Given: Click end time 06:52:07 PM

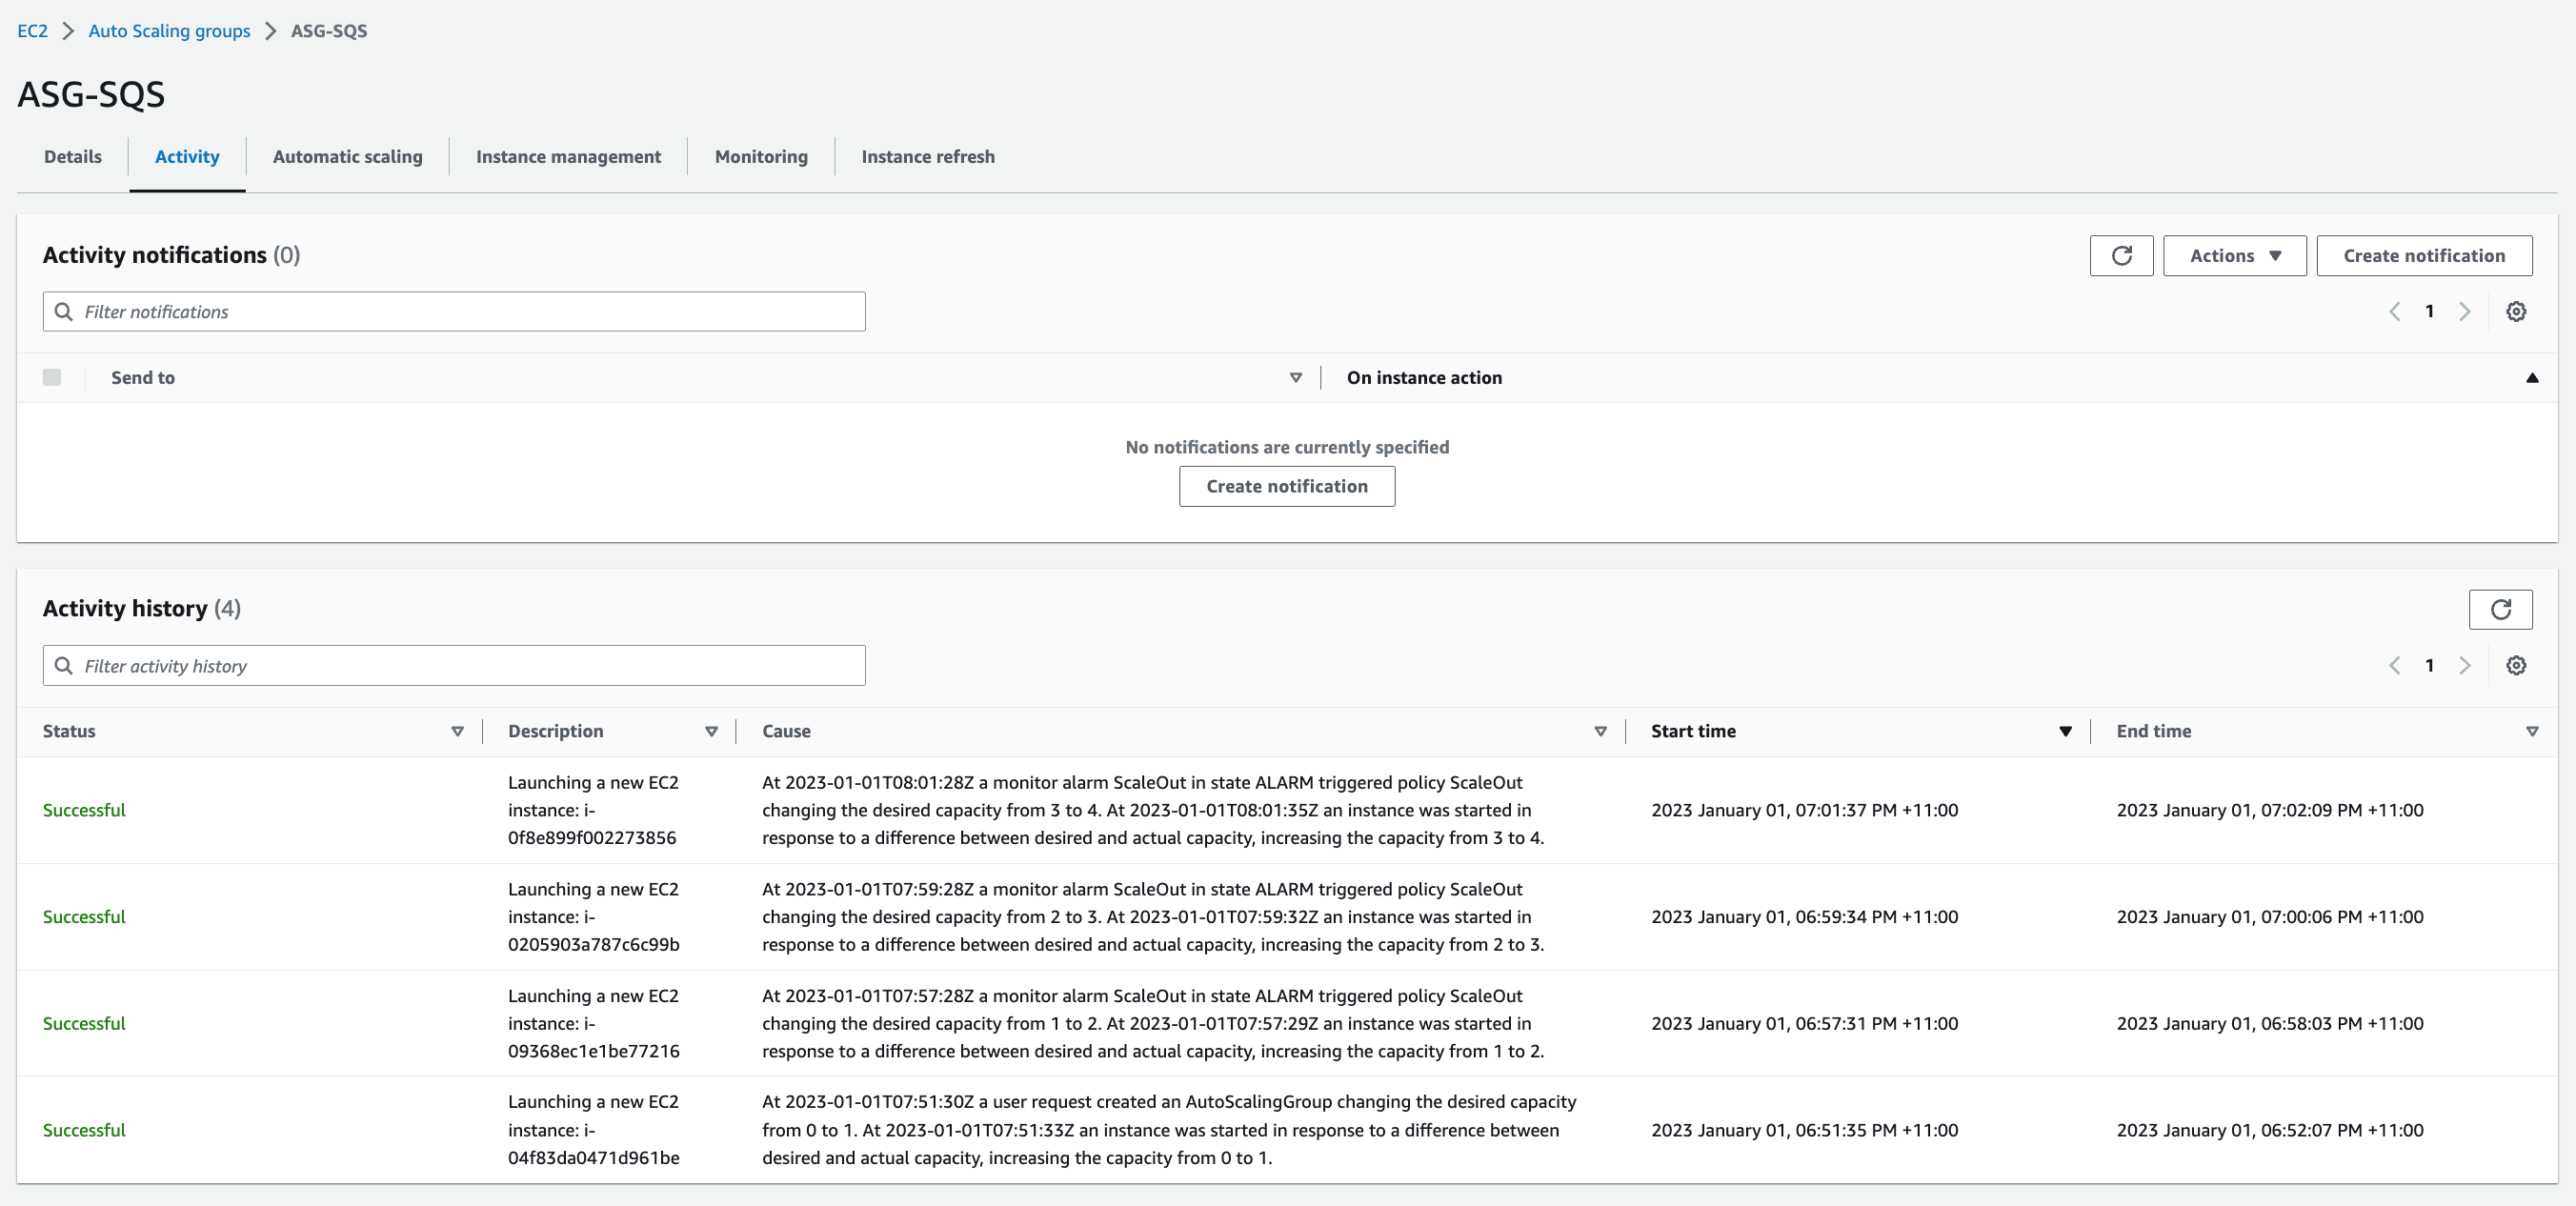Looking at the screenshot, I should (x=2270, y=1130).
